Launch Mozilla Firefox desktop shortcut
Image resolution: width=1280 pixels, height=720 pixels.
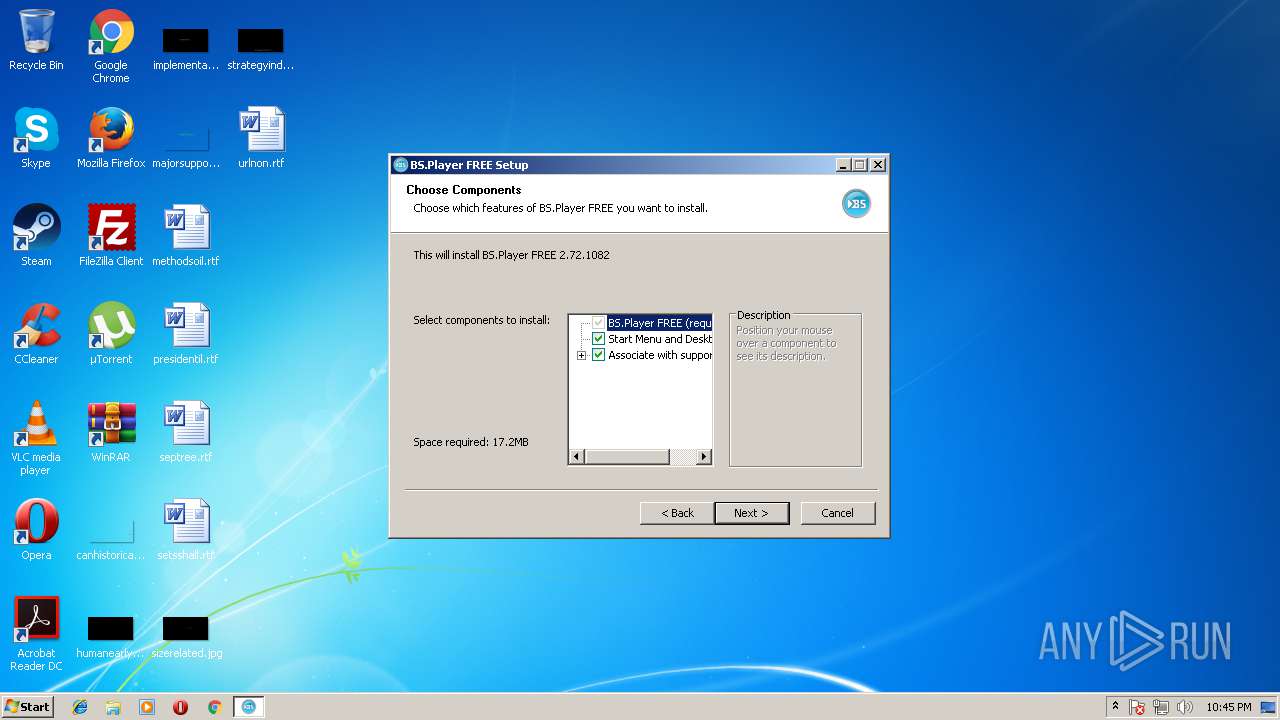click(x=111, y=138)
